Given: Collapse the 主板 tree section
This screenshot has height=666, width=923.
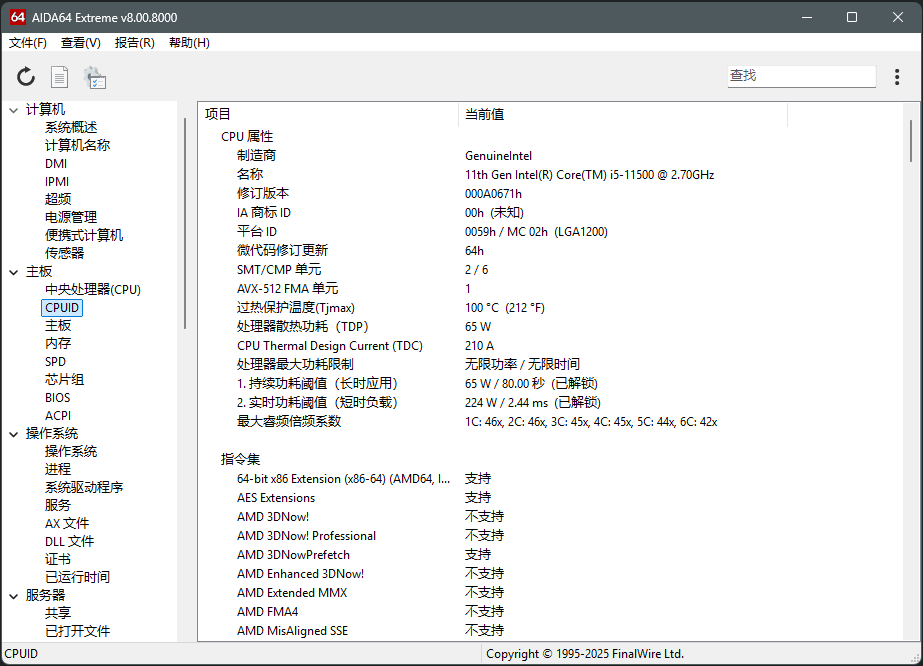Looking at the screenshot, I should pyautogui.click(x=13, y=272).
